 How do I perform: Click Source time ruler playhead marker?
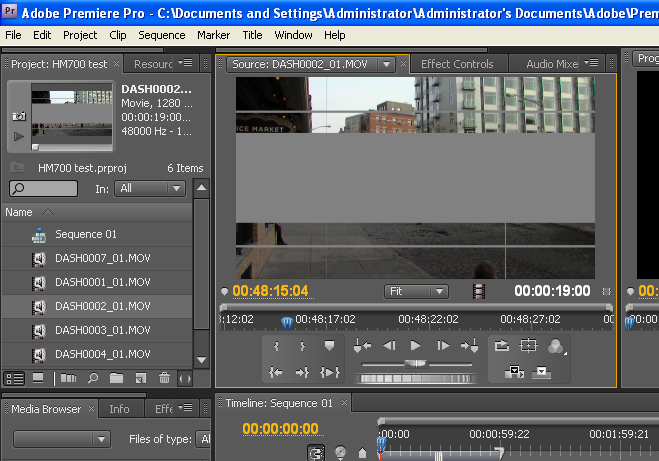[x=287, y=323]
